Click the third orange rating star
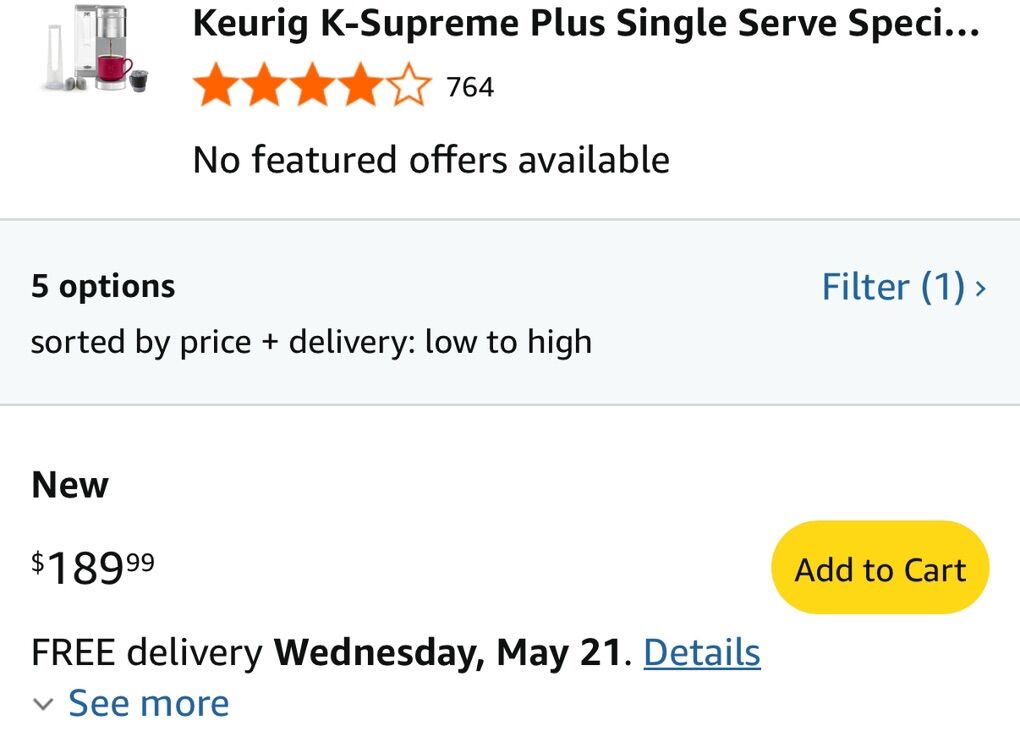The height and width of the screenshot is (748, 1020). point(312,87)
